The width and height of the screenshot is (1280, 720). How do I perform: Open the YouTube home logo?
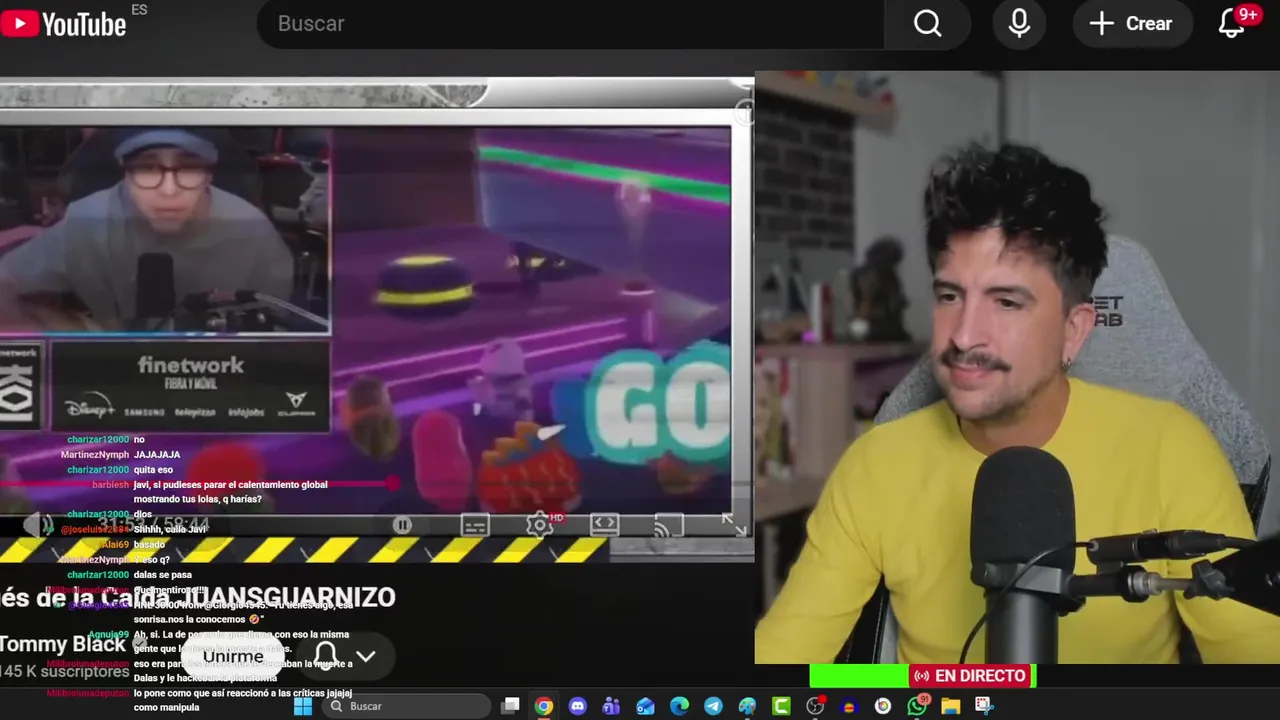64,23
